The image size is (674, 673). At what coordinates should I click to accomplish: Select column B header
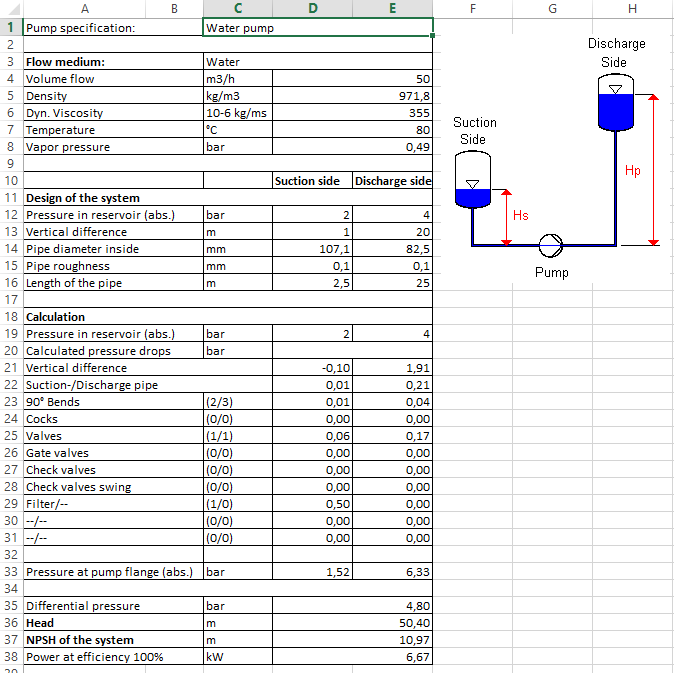(174, 9)
